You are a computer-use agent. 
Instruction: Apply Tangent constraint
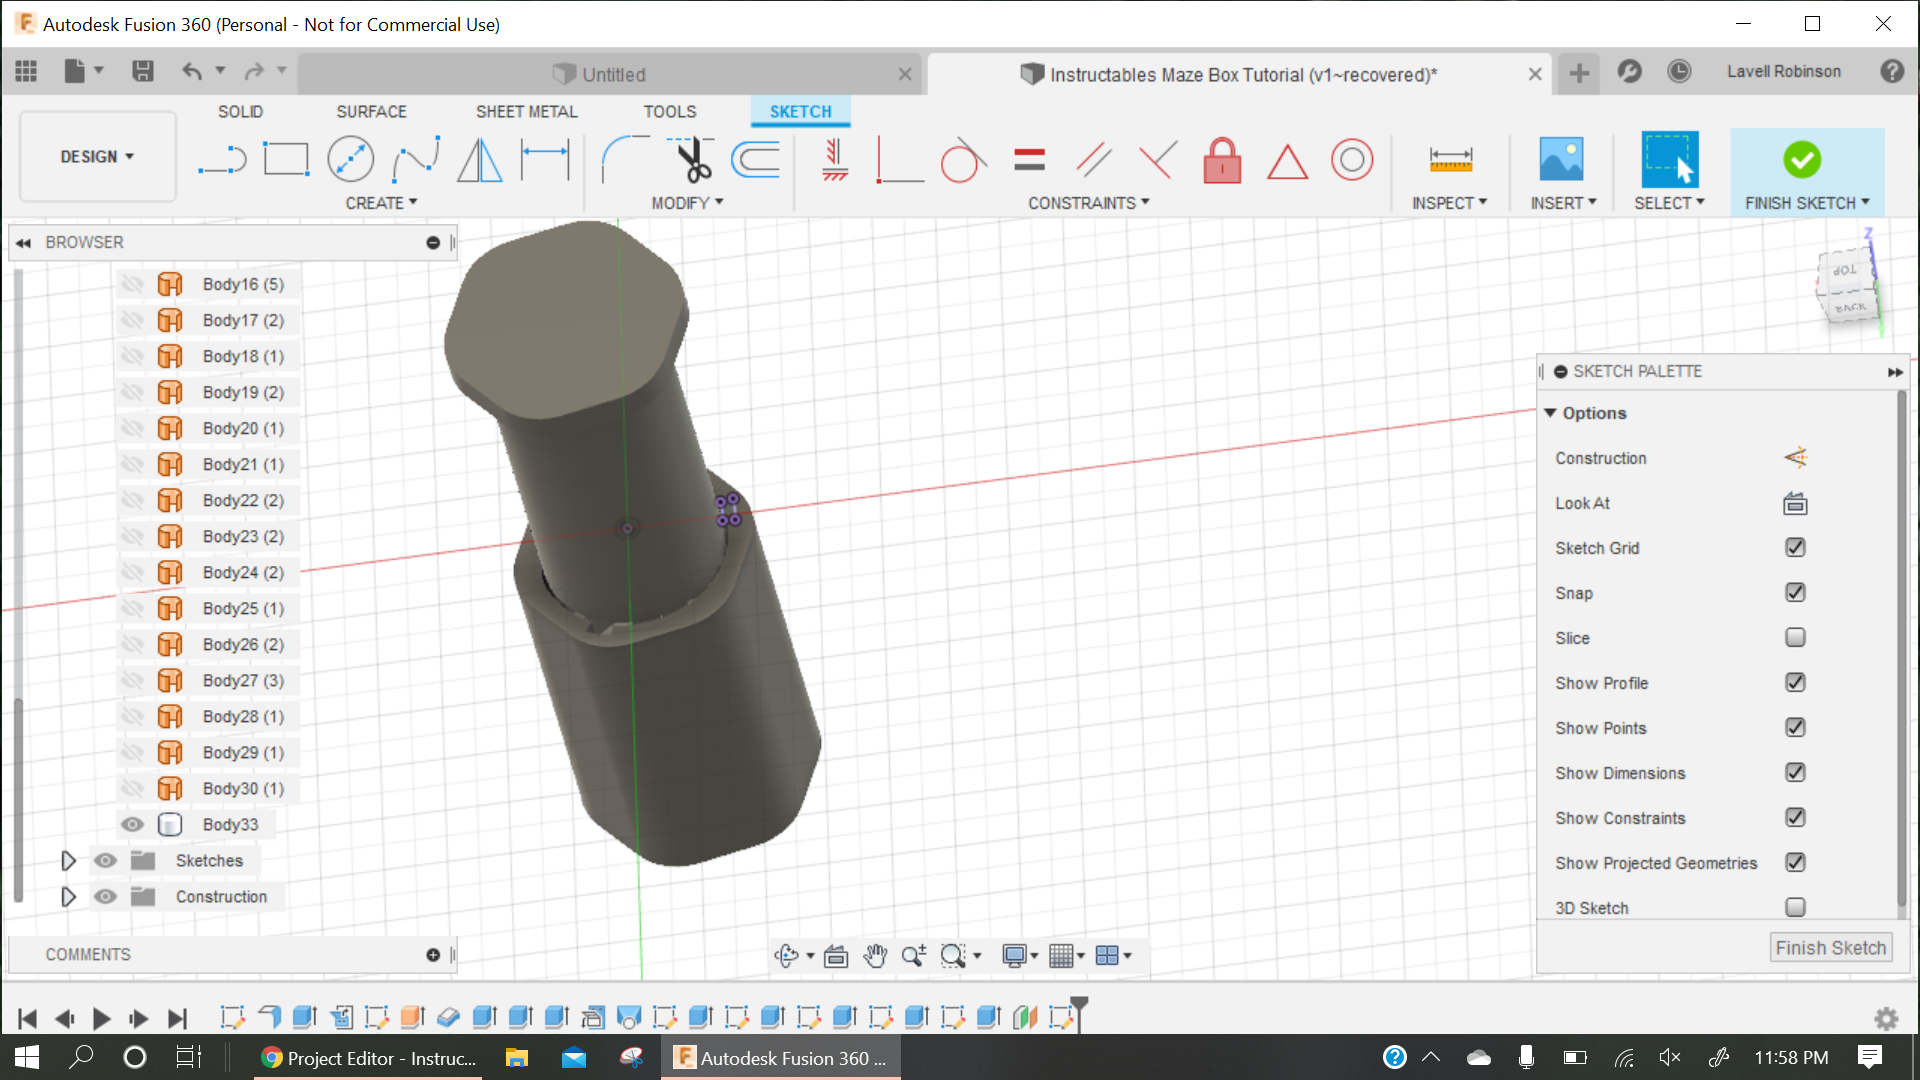pyautogui.click(x=963, y=159)
